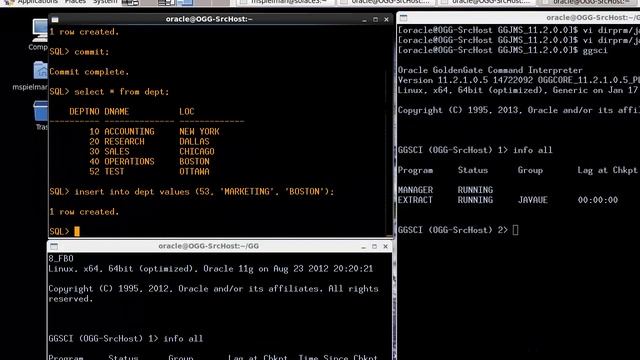The width and height of the screenshot is (640, 360).
Task: Close the oracle@OGG-SrcHost:~/GG terminal
Action: pyautogui.click(x=385, y=247)
